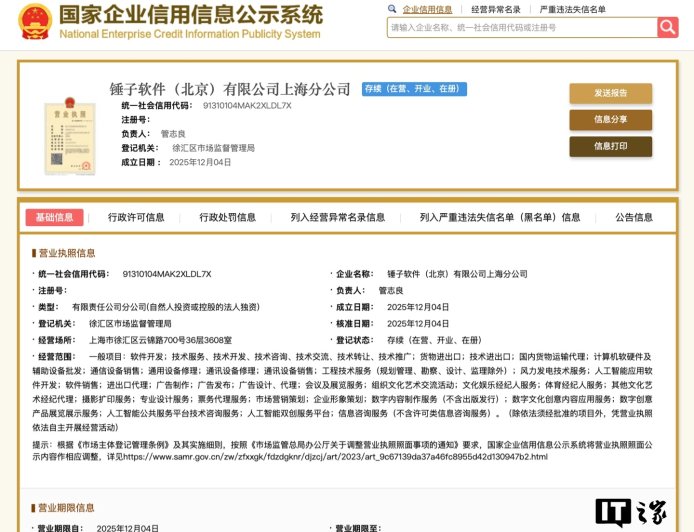Click the 企业名称 value in license section
Screen dimensions: 694x532
pyautogui.click(x=457, y=274)
